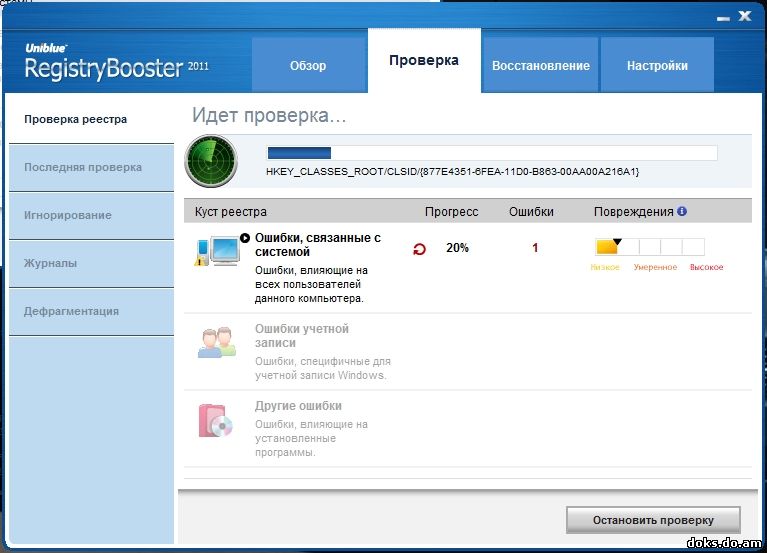Click the Куст реестра column header

(x=230, y=212)
